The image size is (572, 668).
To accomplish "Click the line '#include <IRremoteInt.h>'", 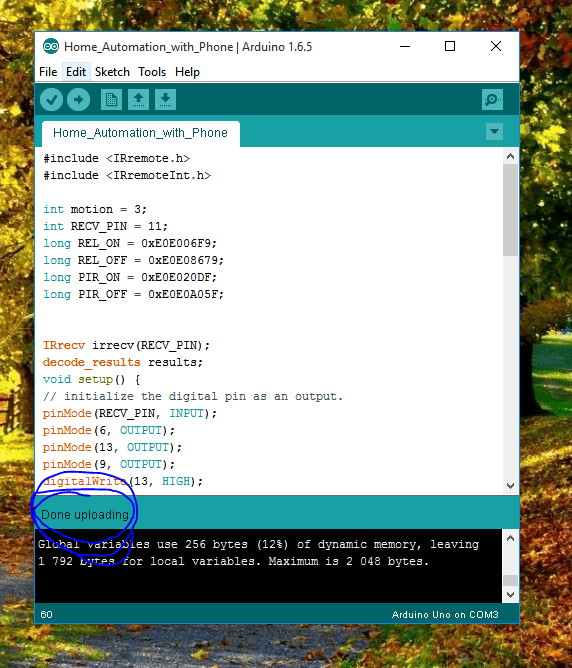I will pos(127,176).
